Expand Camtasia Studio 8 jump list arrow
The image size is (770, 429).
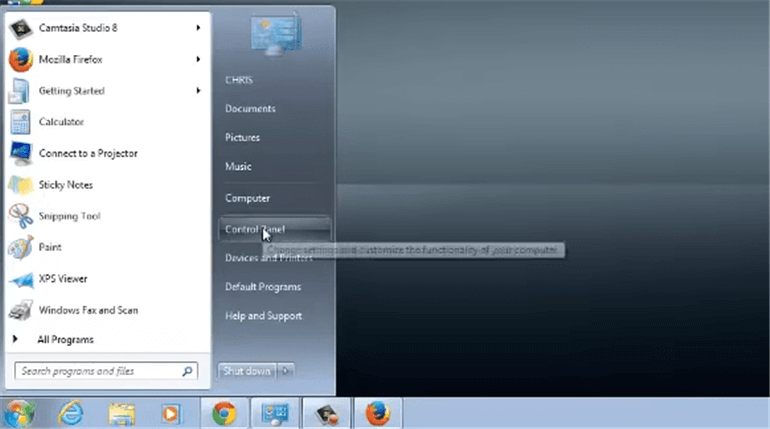198,28
